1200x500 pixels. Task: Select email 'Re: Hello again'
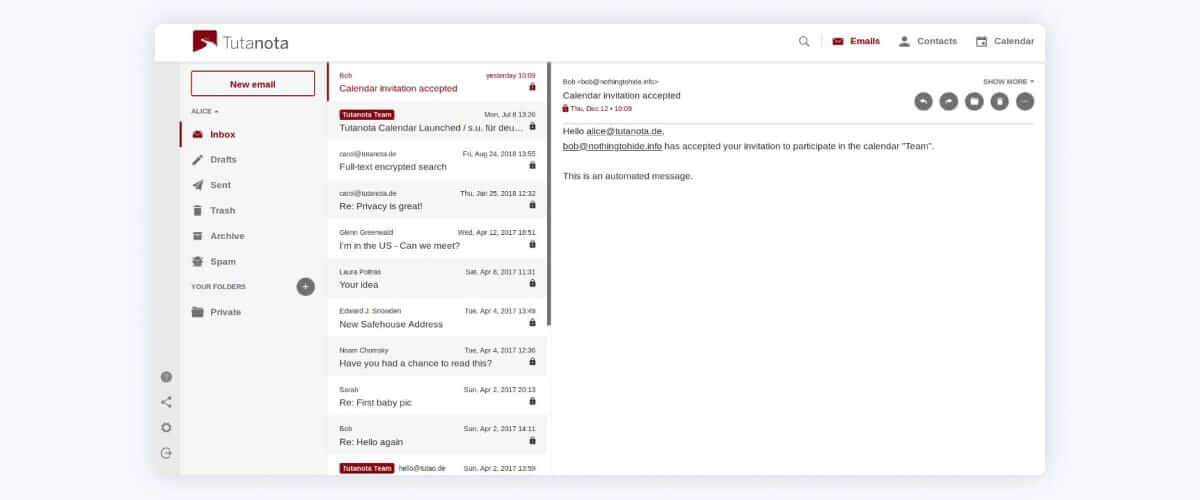pyautogui.click(x=437, y=435)
